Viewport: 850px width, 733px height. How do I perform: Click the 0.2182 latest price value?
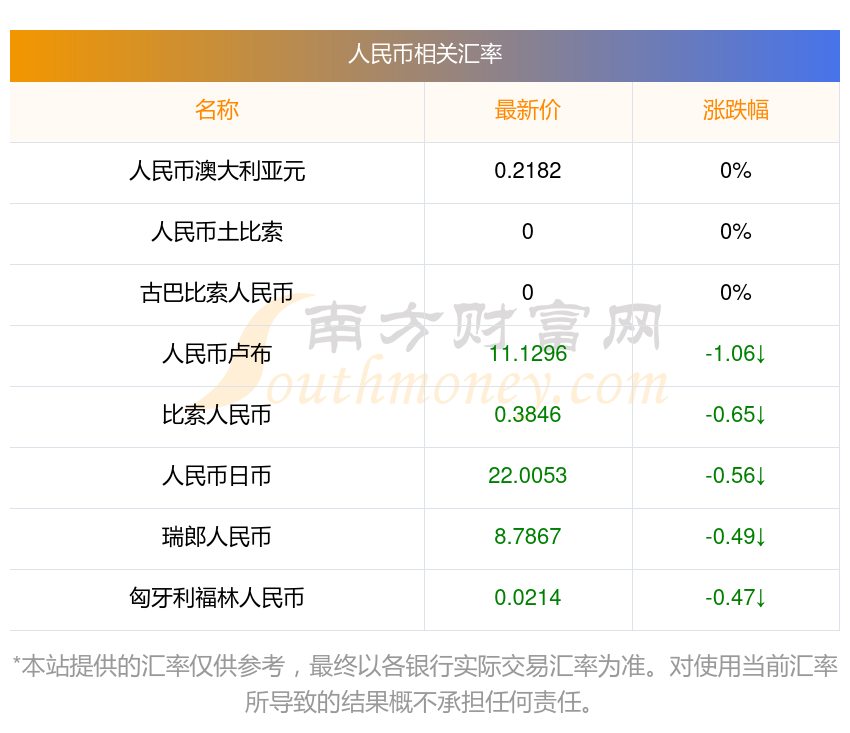click(527, 171)
